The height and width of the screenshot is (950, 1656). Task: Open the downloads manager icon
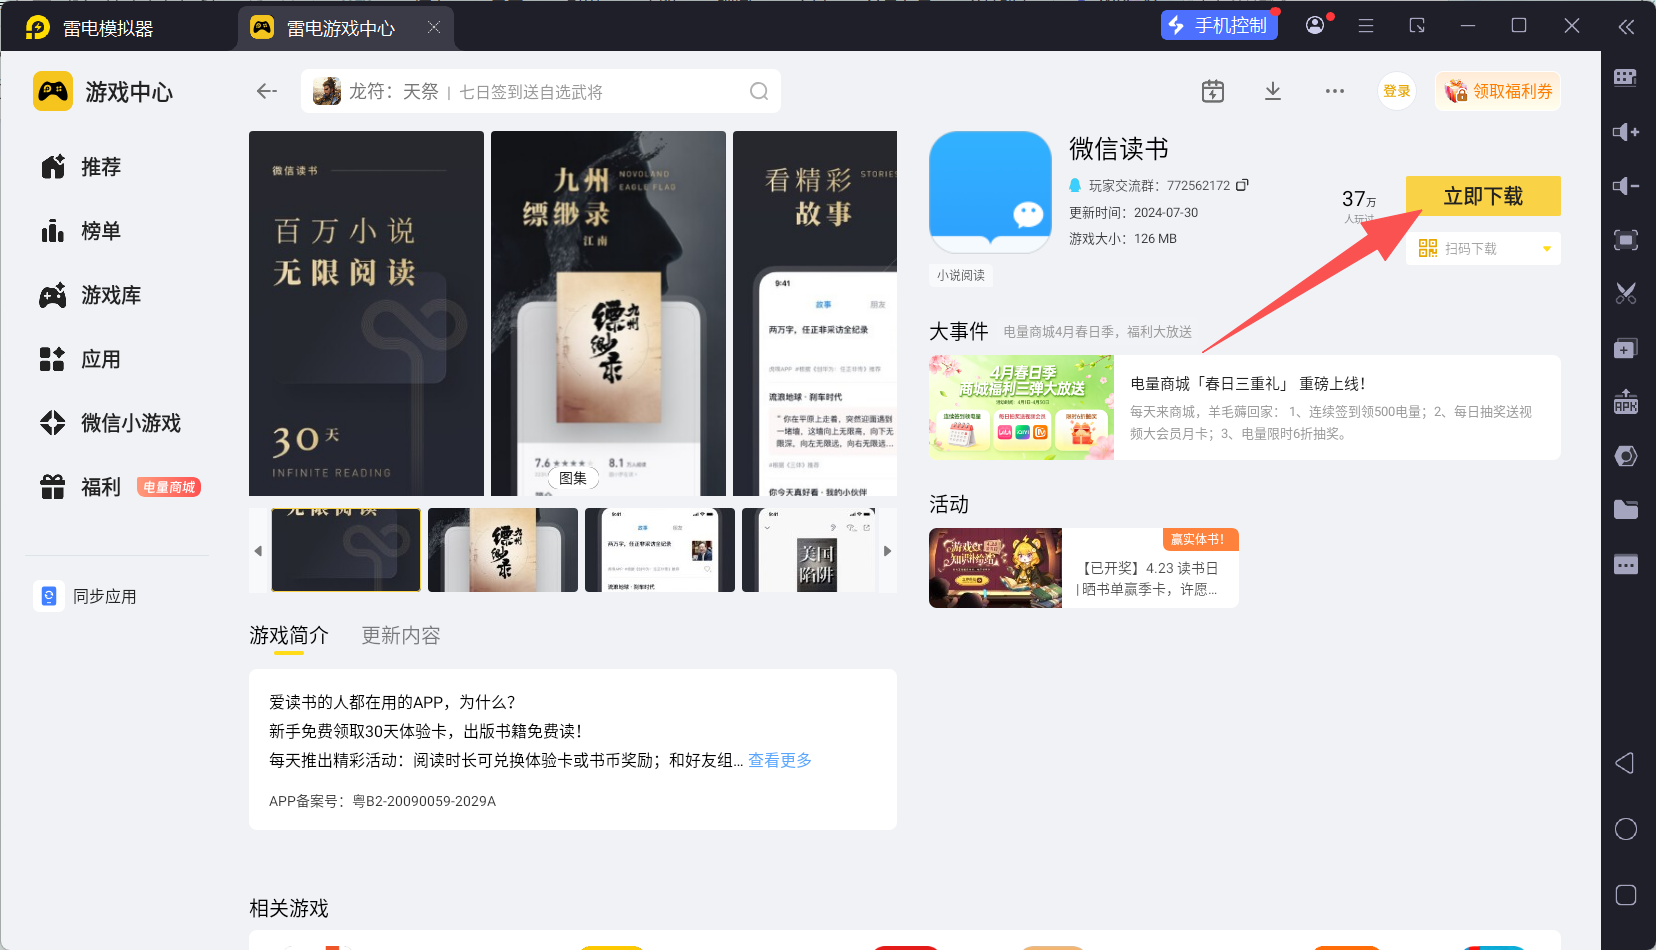click(1273, 91)
